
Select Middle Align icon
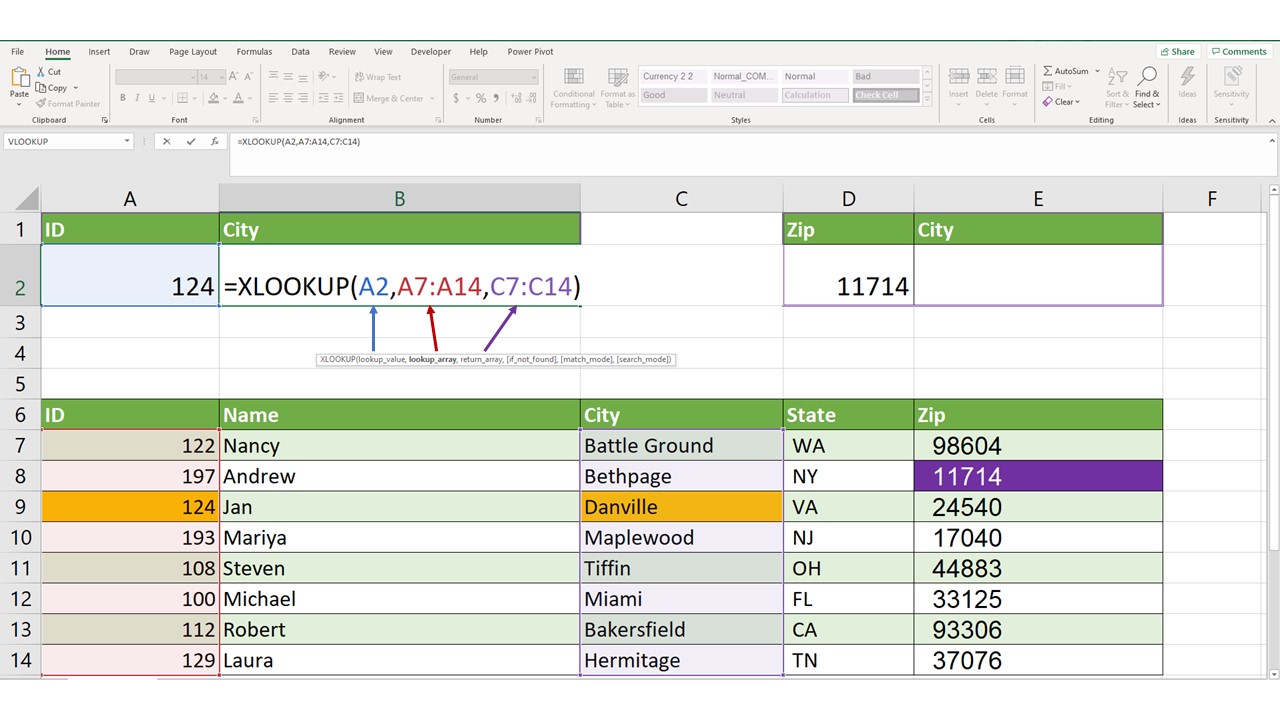[x=288, y=77]
